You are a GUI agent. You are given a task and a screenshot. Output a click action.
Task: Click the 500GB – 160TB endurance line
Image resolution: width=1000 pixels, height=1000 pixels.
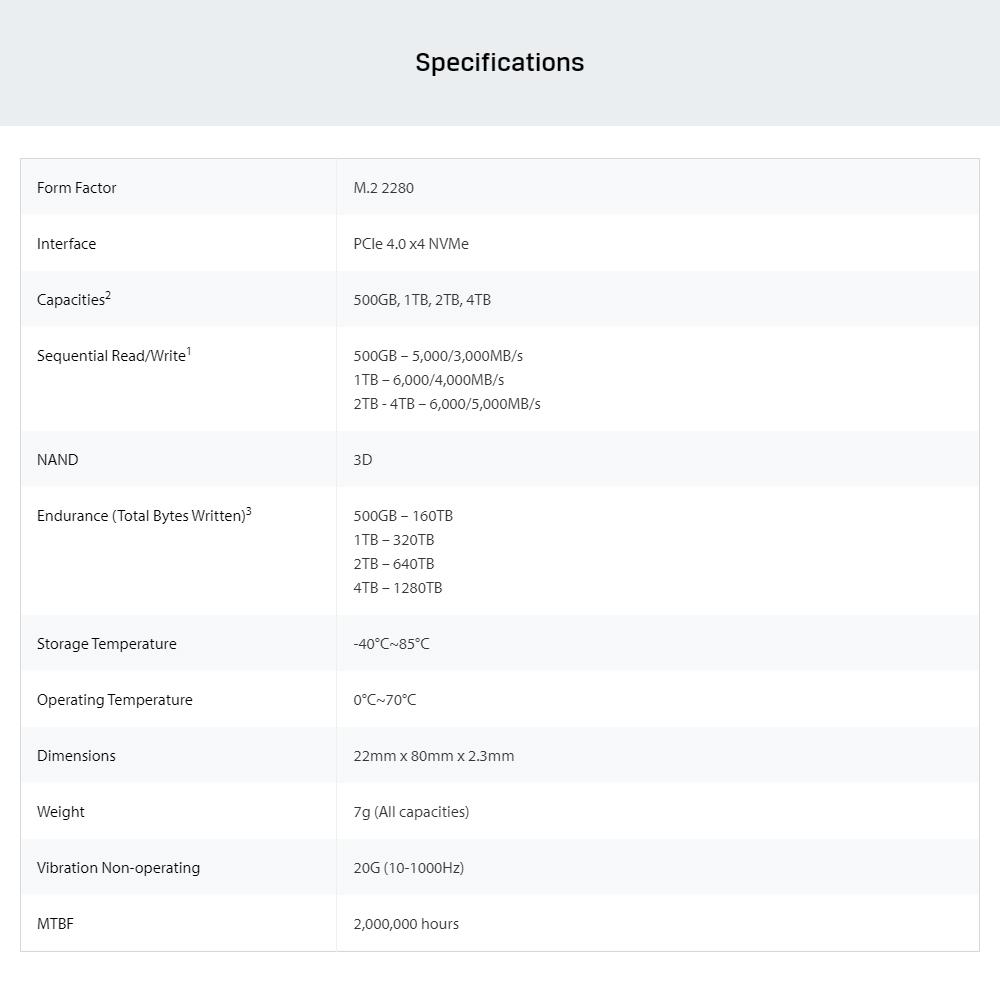(x=403, y=516)
